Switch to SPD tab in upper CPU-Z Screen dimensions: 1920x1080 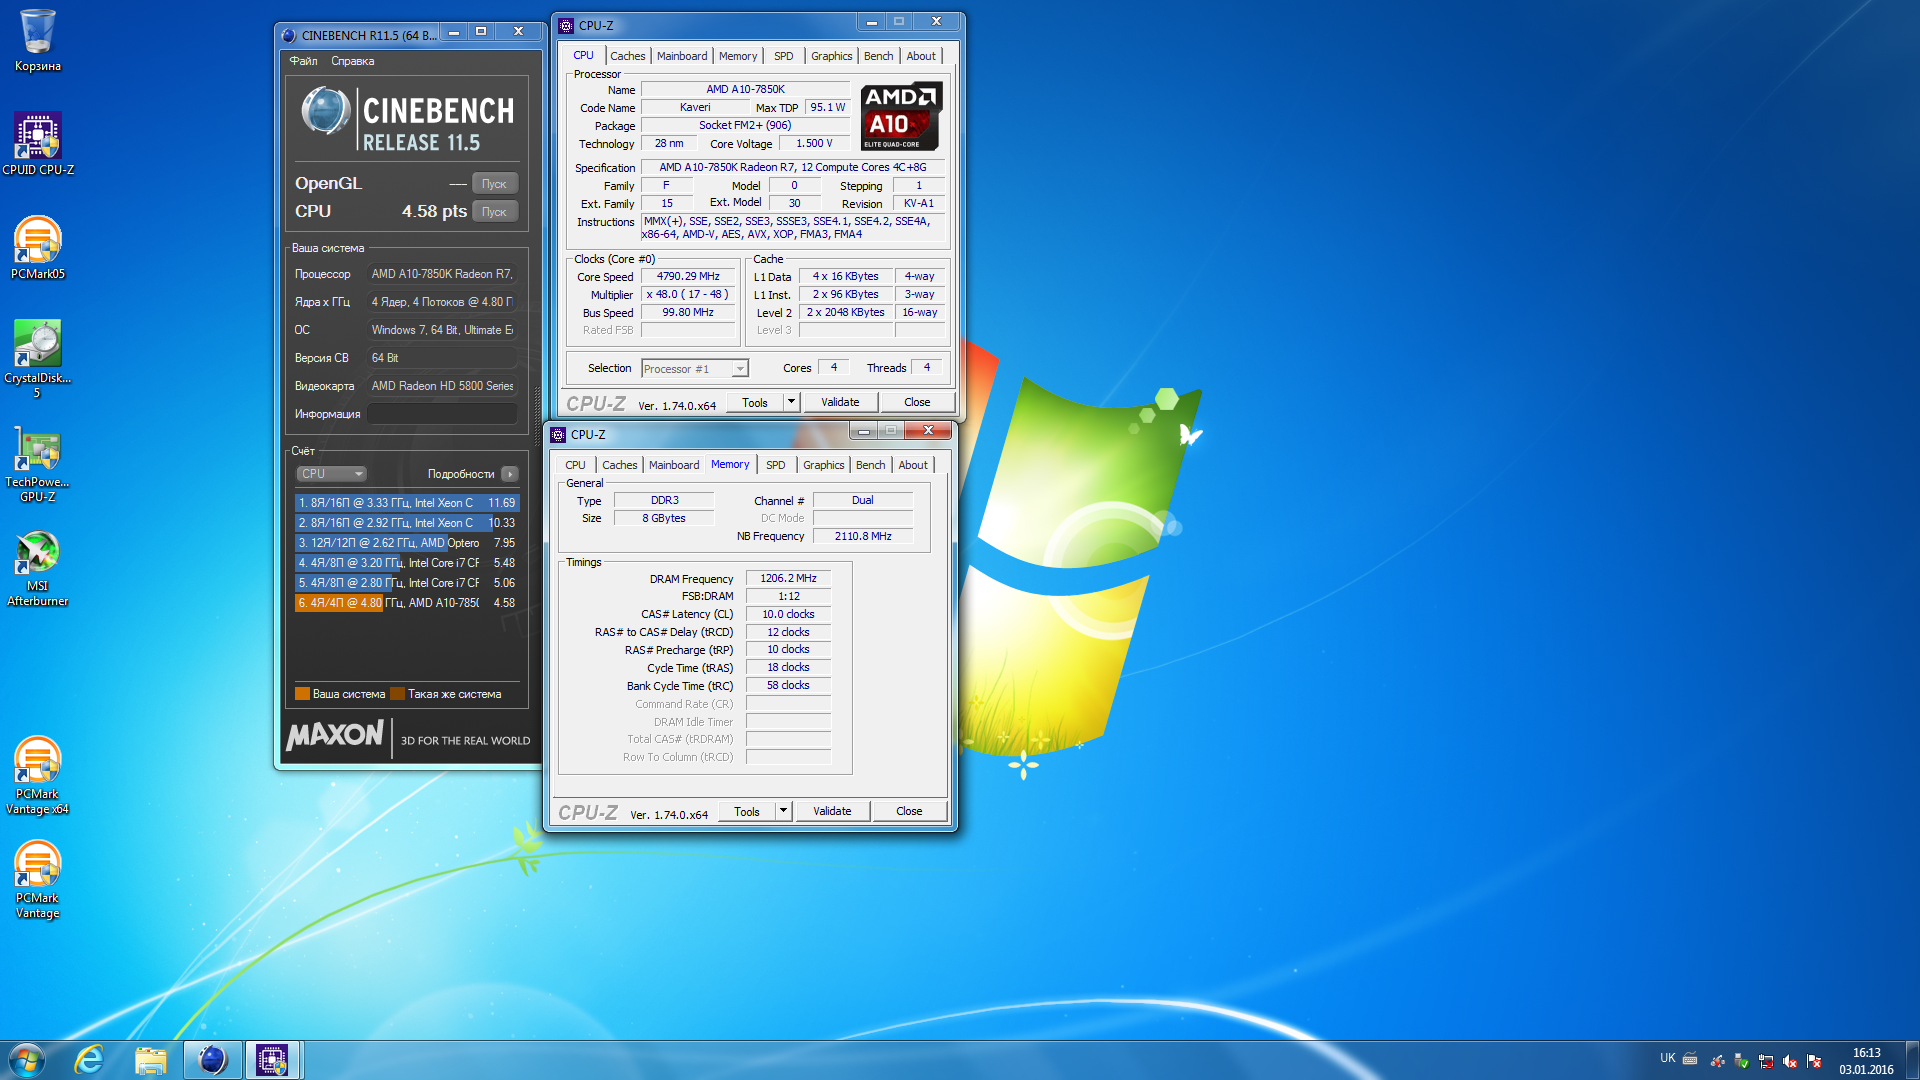(x=784, y=56)
